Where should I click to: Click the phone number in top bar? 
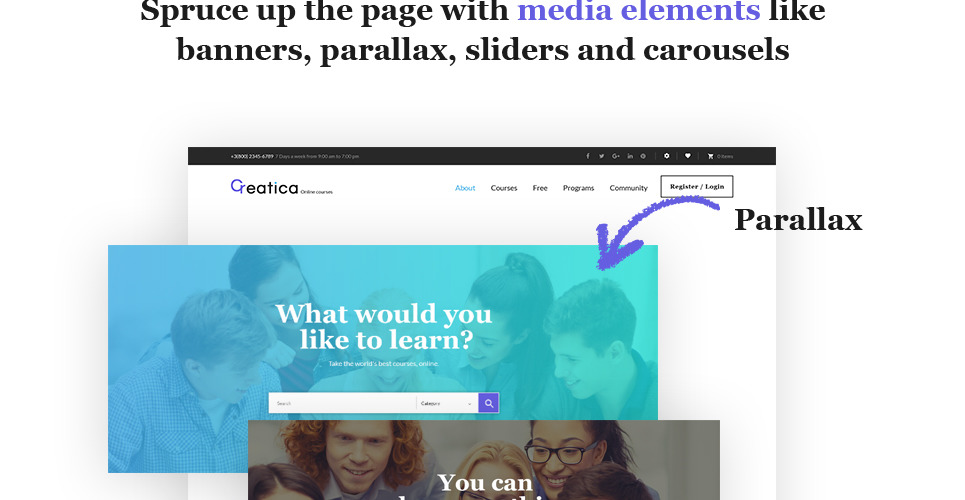click(x=252, y=156)
